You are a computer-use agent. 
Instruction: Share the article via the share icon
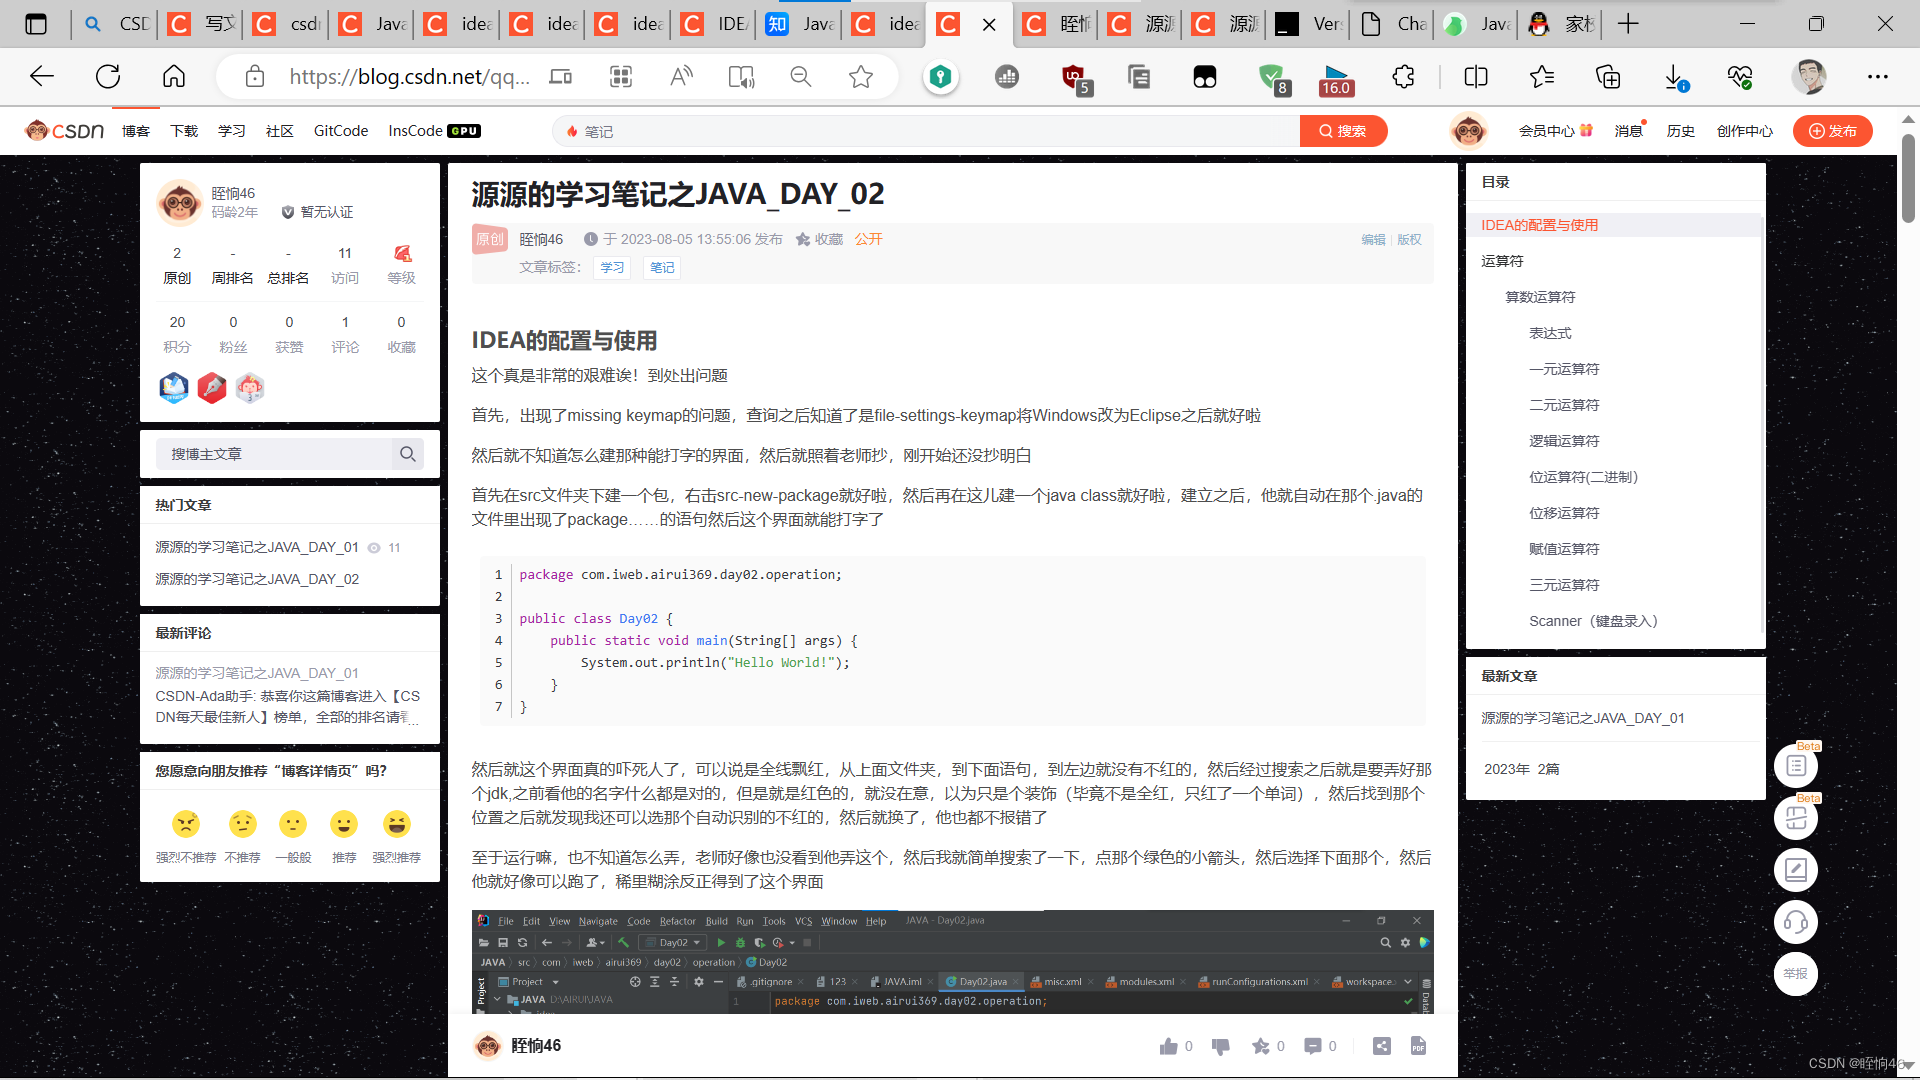1382,1046
